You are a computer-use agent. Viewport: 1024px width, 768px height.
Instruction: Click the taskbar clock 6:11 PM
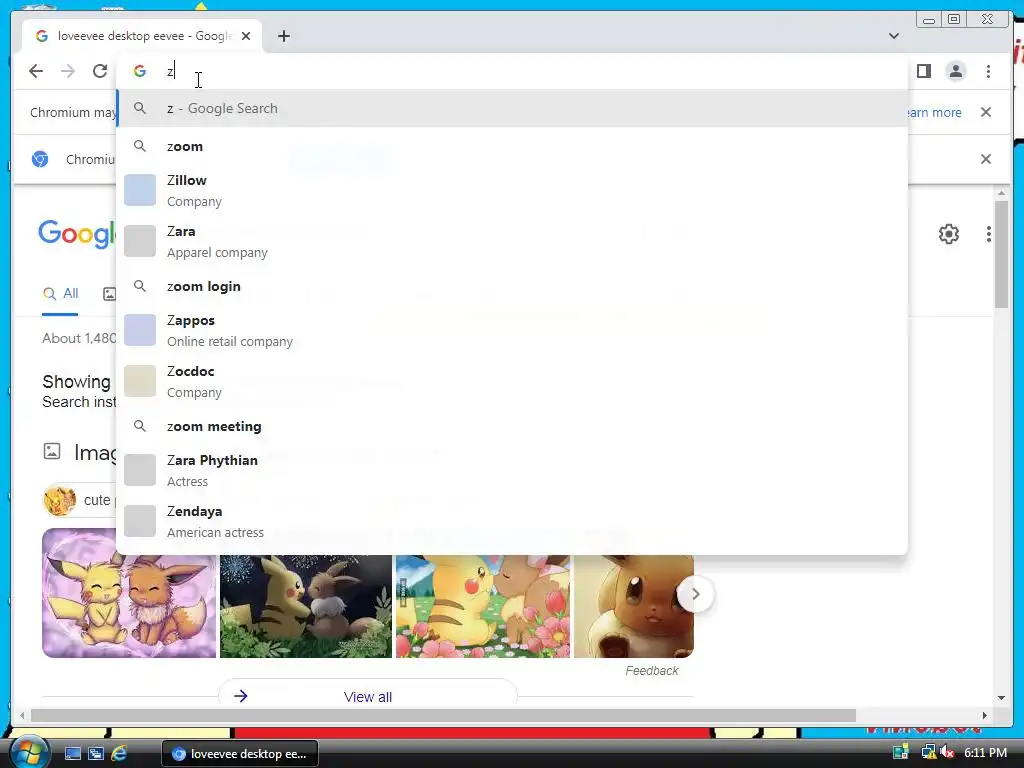tap(985, 753)
